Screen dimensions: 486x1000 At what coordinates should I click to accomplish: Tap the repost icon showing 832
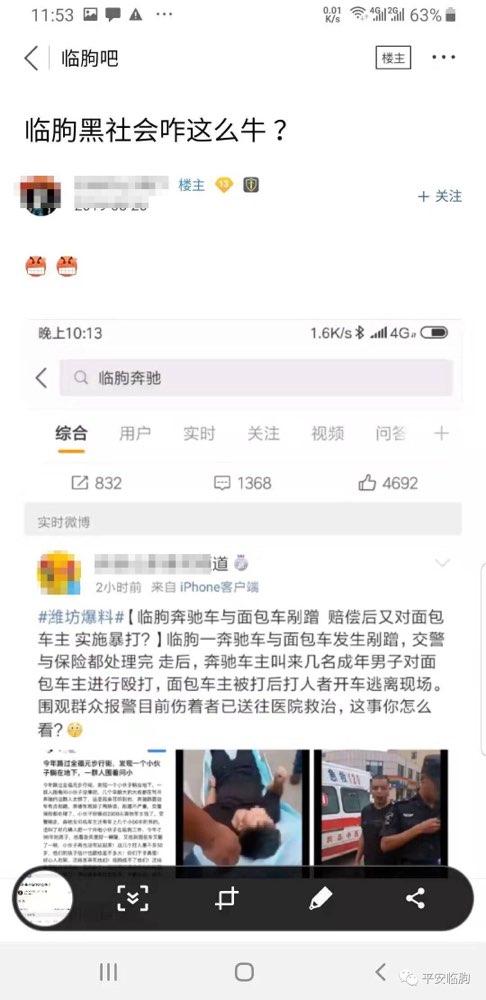79,483
